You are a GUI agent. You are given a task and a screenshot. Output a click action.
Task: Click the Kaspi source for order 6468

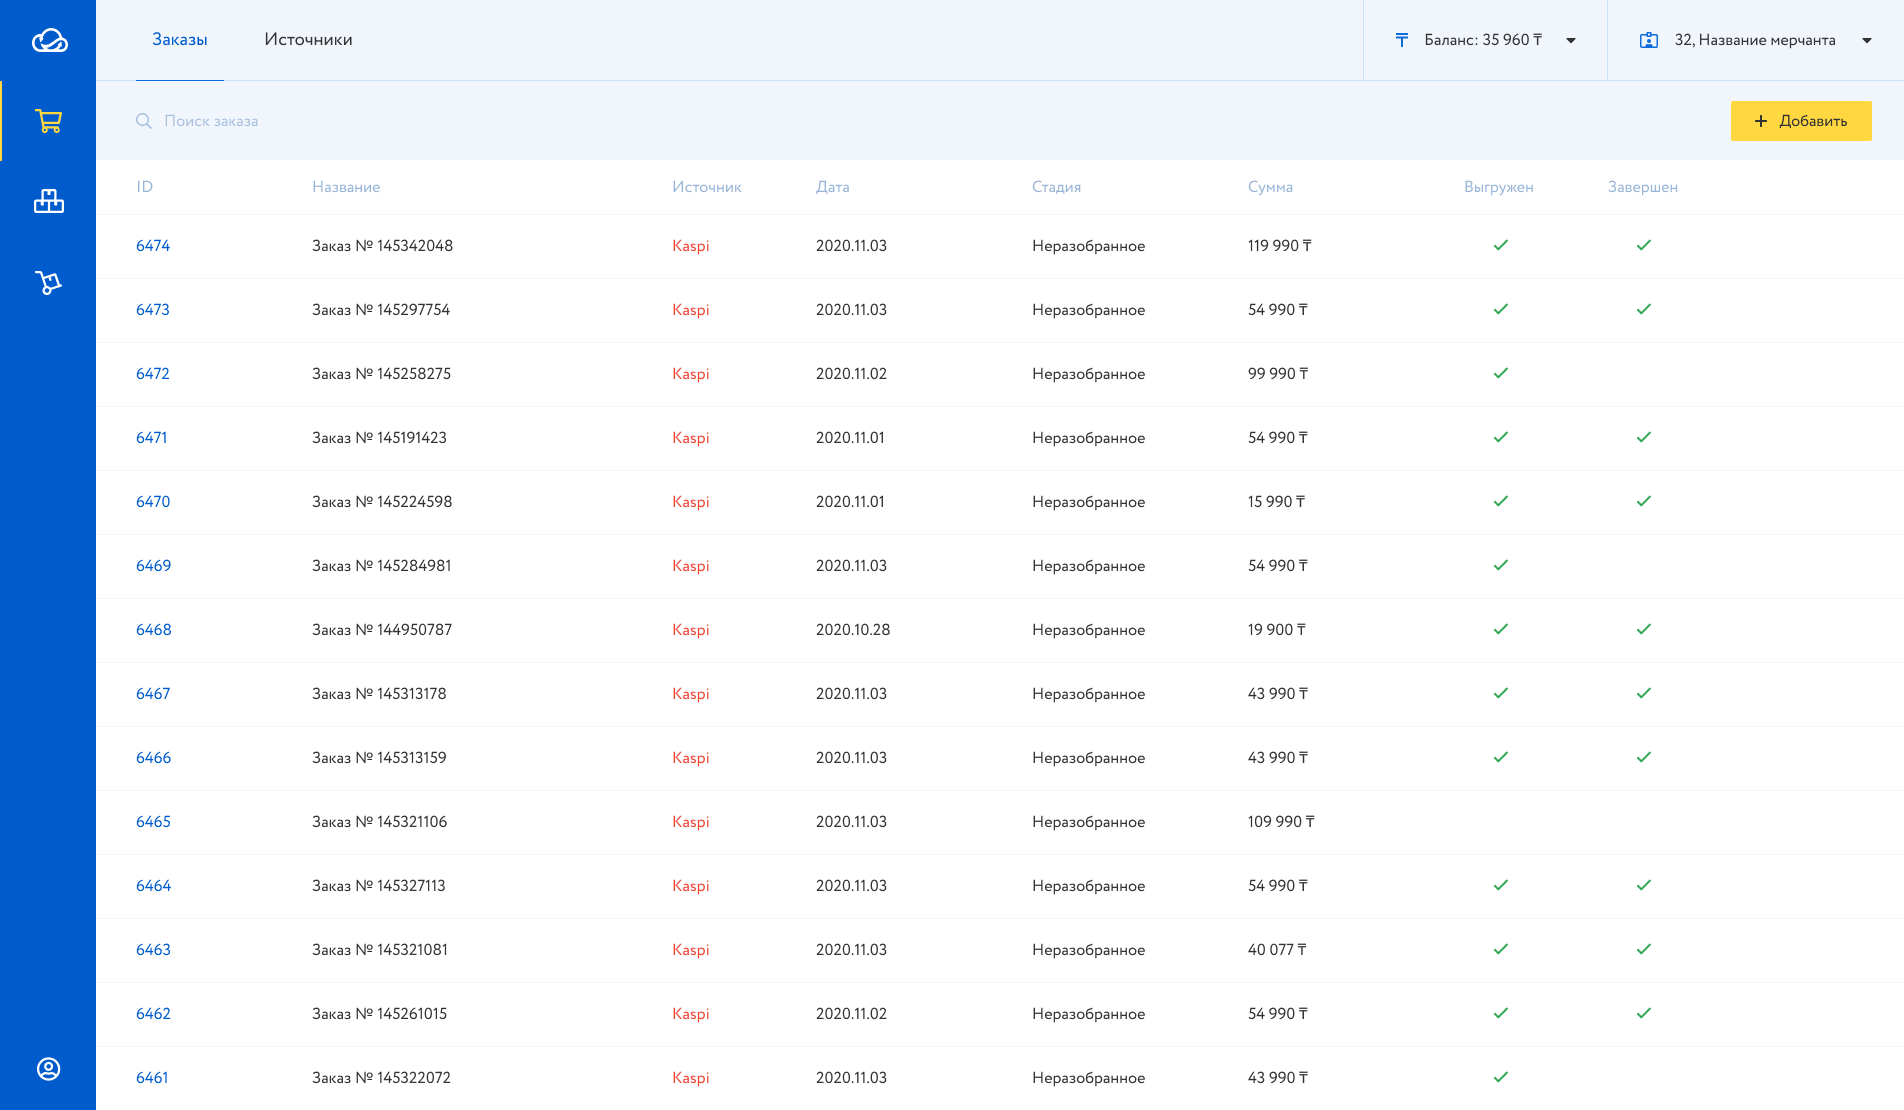(x=690, y=629)
